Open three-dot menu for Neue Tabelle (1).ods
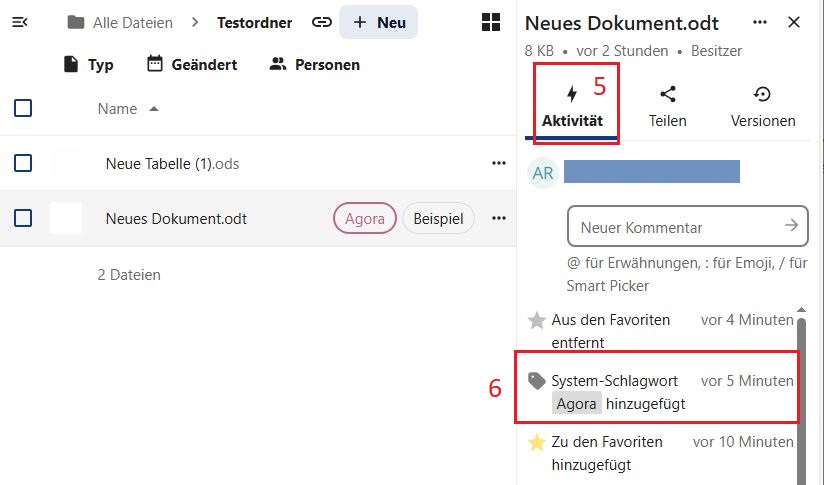 (x=499, y=163)
